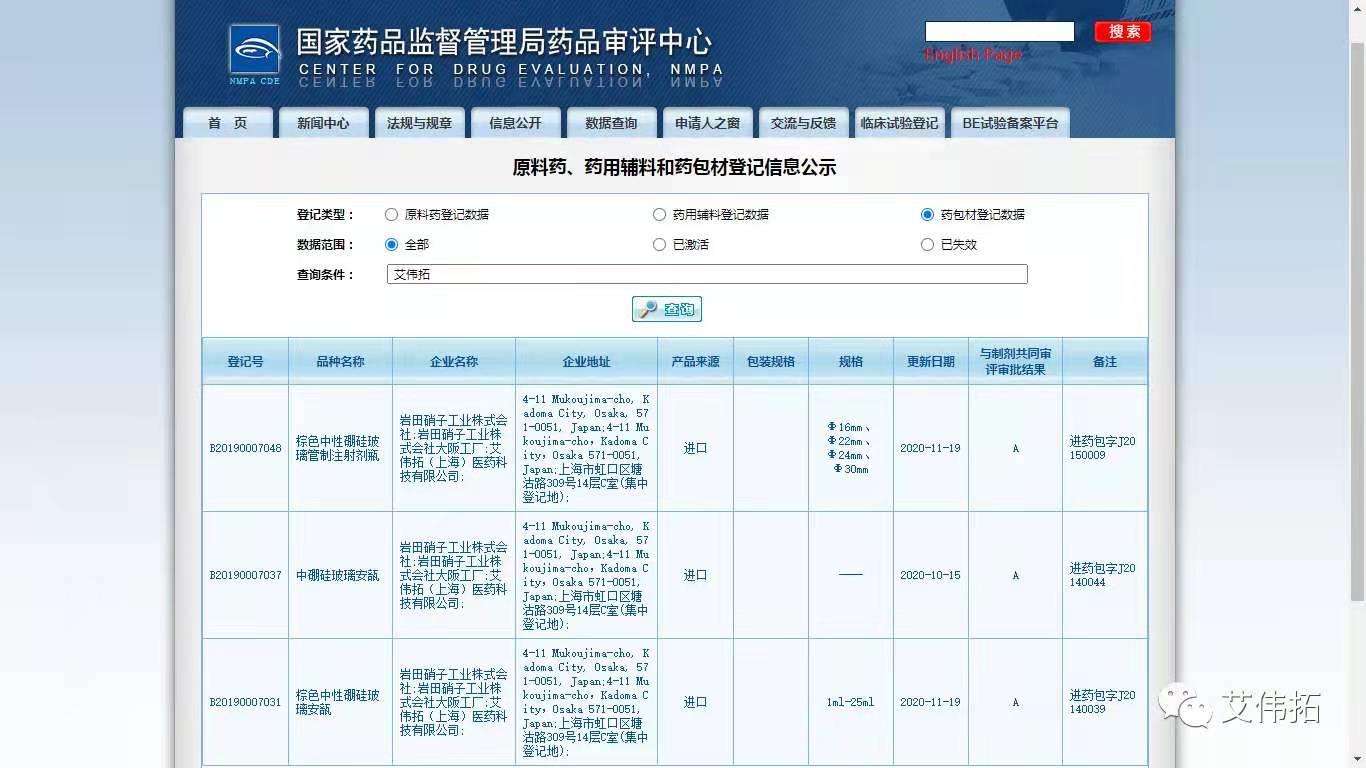Click the red 搜索 search button
The width and height of the screenshot is (1366, 768).
click(x=1122, y=31)
